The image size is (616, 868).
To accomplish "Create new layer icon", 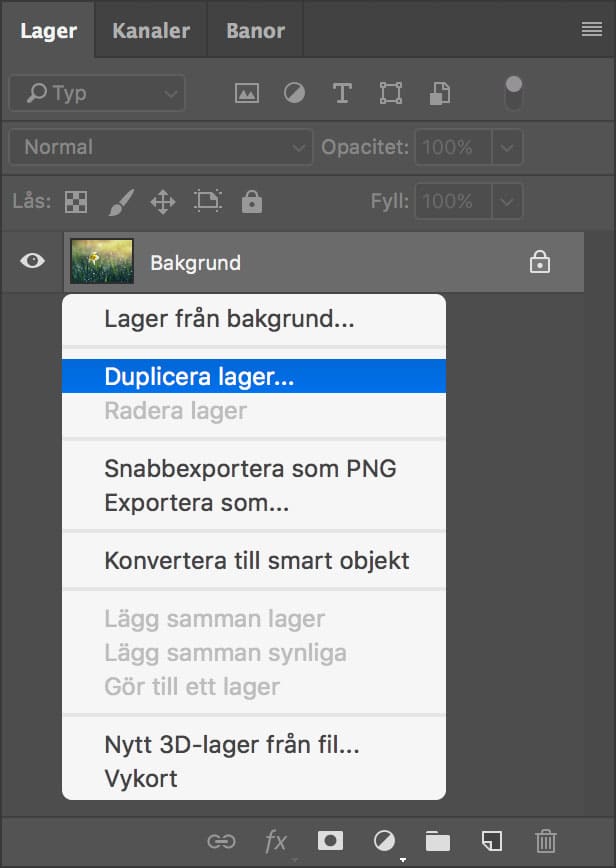I will click(491, 841).
